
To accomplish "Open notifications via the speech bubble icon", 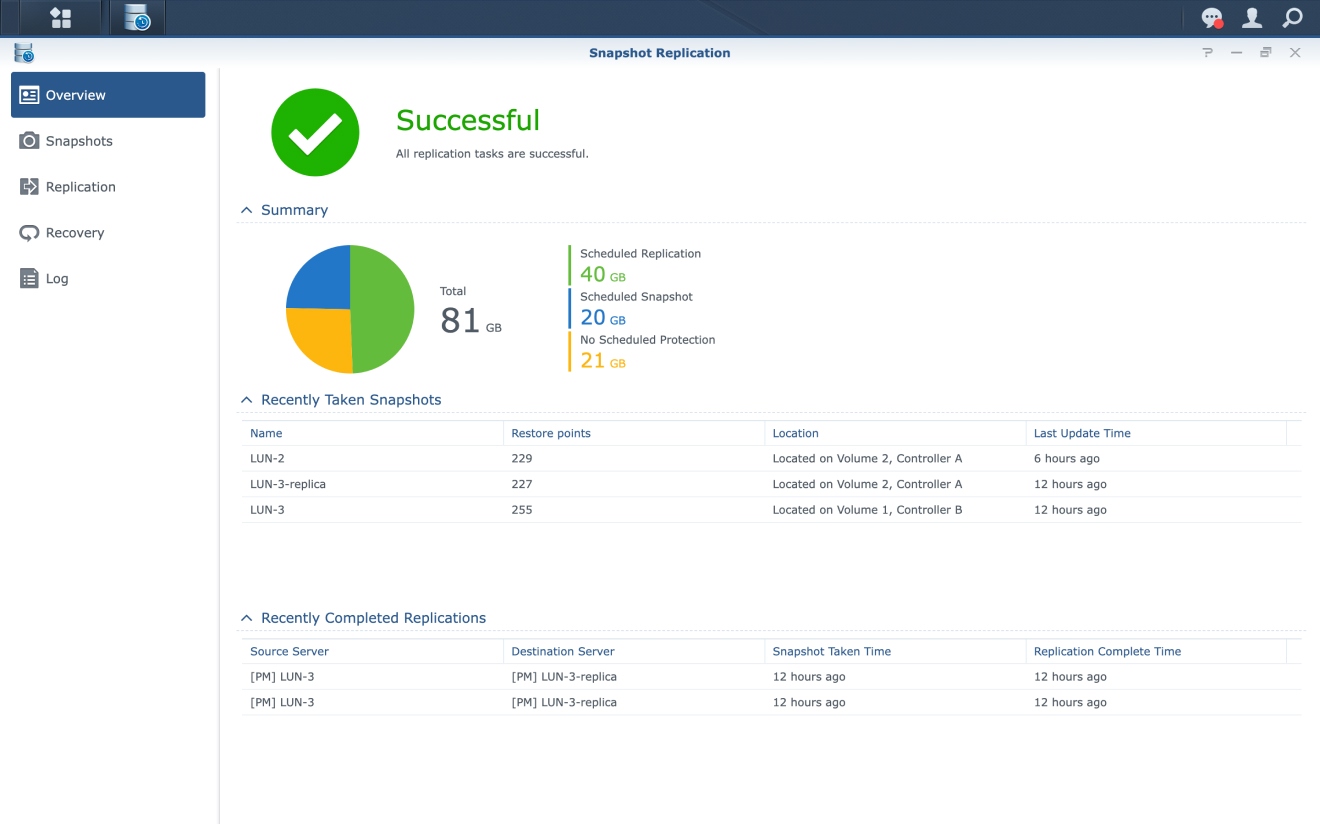I will tap(1212, 18).
